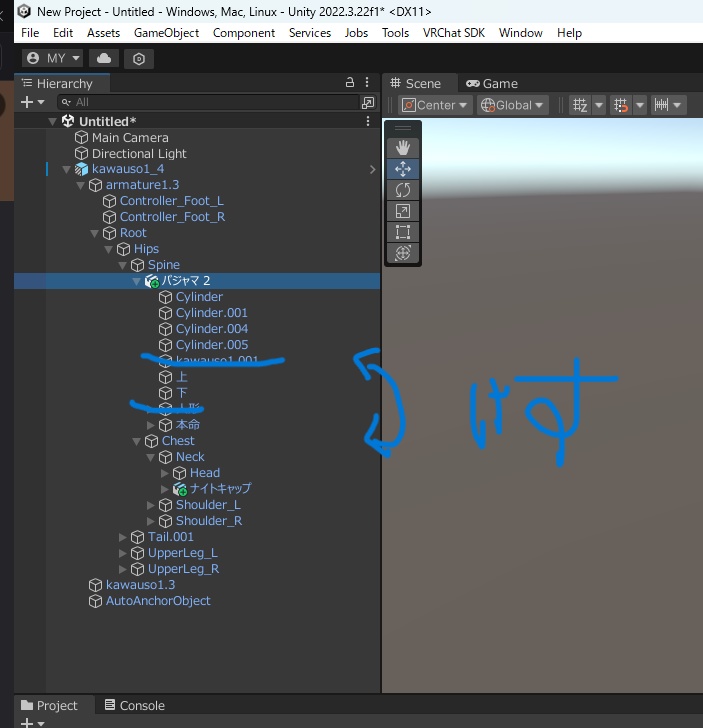Open grid visibility dropdown arrow
Viewport: 703px width, 728px height.
[599, 105]
